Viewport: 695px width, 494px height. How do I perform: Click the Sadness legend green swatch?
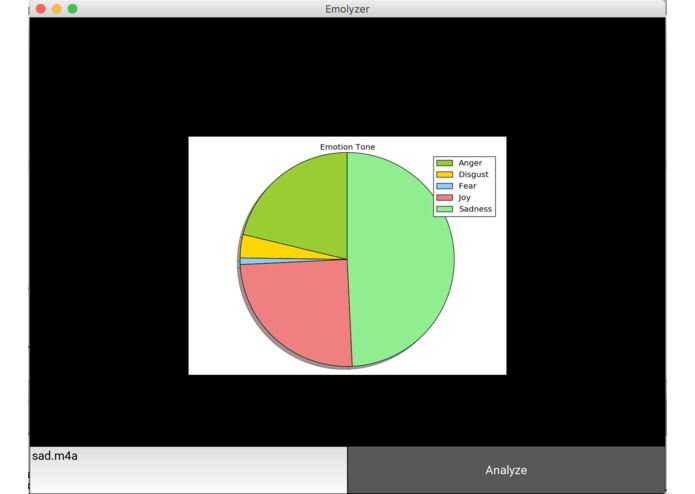tap(445, 209)
